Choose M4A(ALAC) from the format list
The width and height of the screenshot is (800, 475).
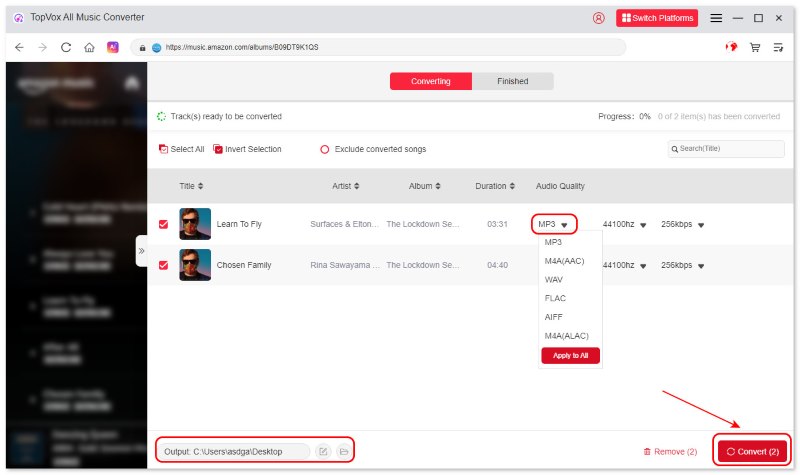click(566, 336)
